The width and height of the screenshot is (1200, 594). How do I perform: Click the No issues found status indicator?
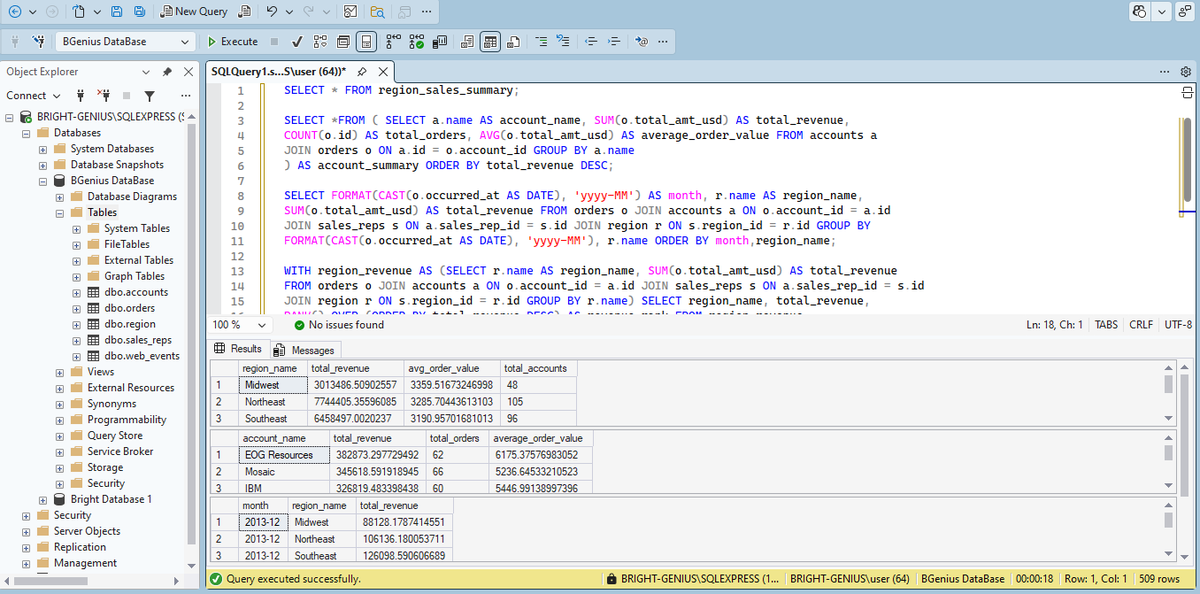point(340,325)
